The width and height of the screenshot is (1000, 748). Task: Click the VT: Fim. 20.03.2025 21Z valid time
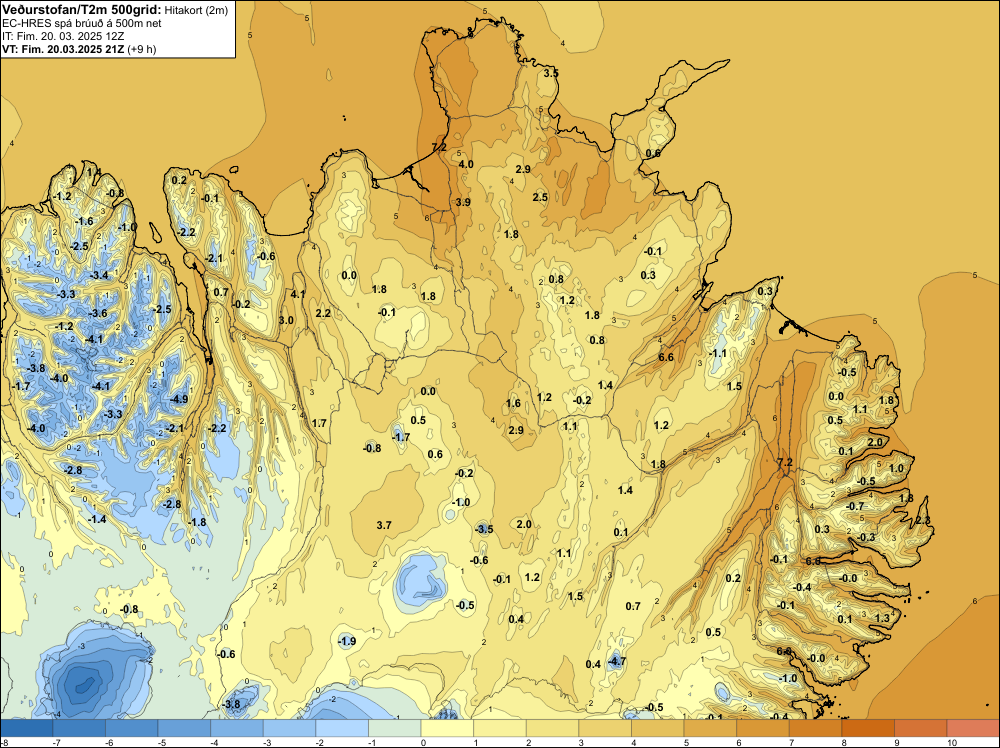tap(63, 49)
